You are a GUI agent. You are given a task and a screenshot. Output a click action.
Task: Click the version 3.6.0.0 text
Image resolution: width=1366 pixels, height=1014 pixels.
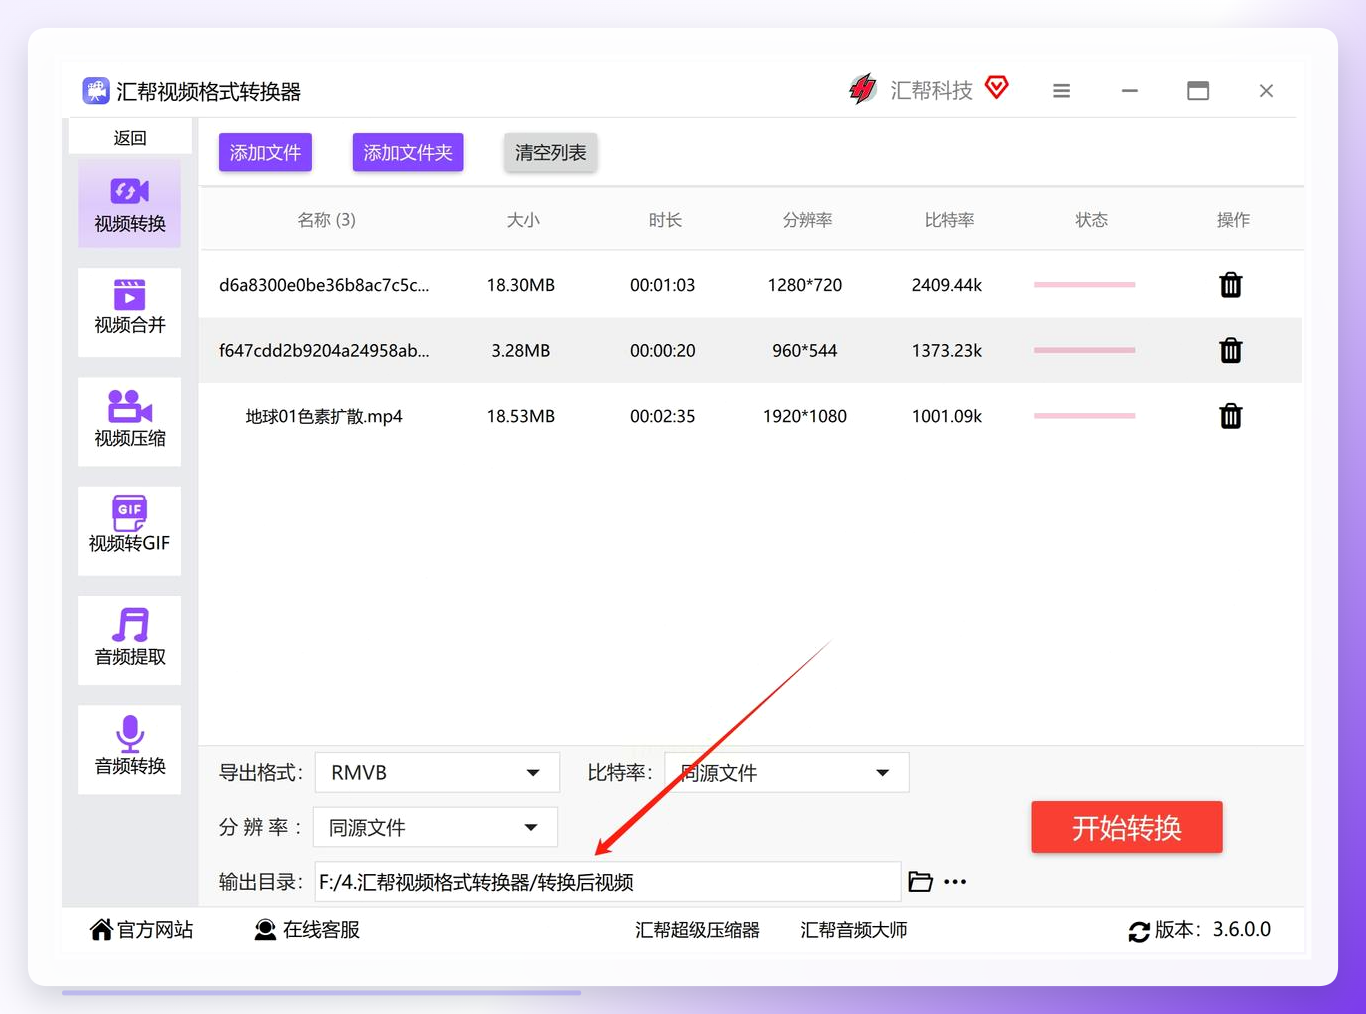click(x=1242, y=930)
